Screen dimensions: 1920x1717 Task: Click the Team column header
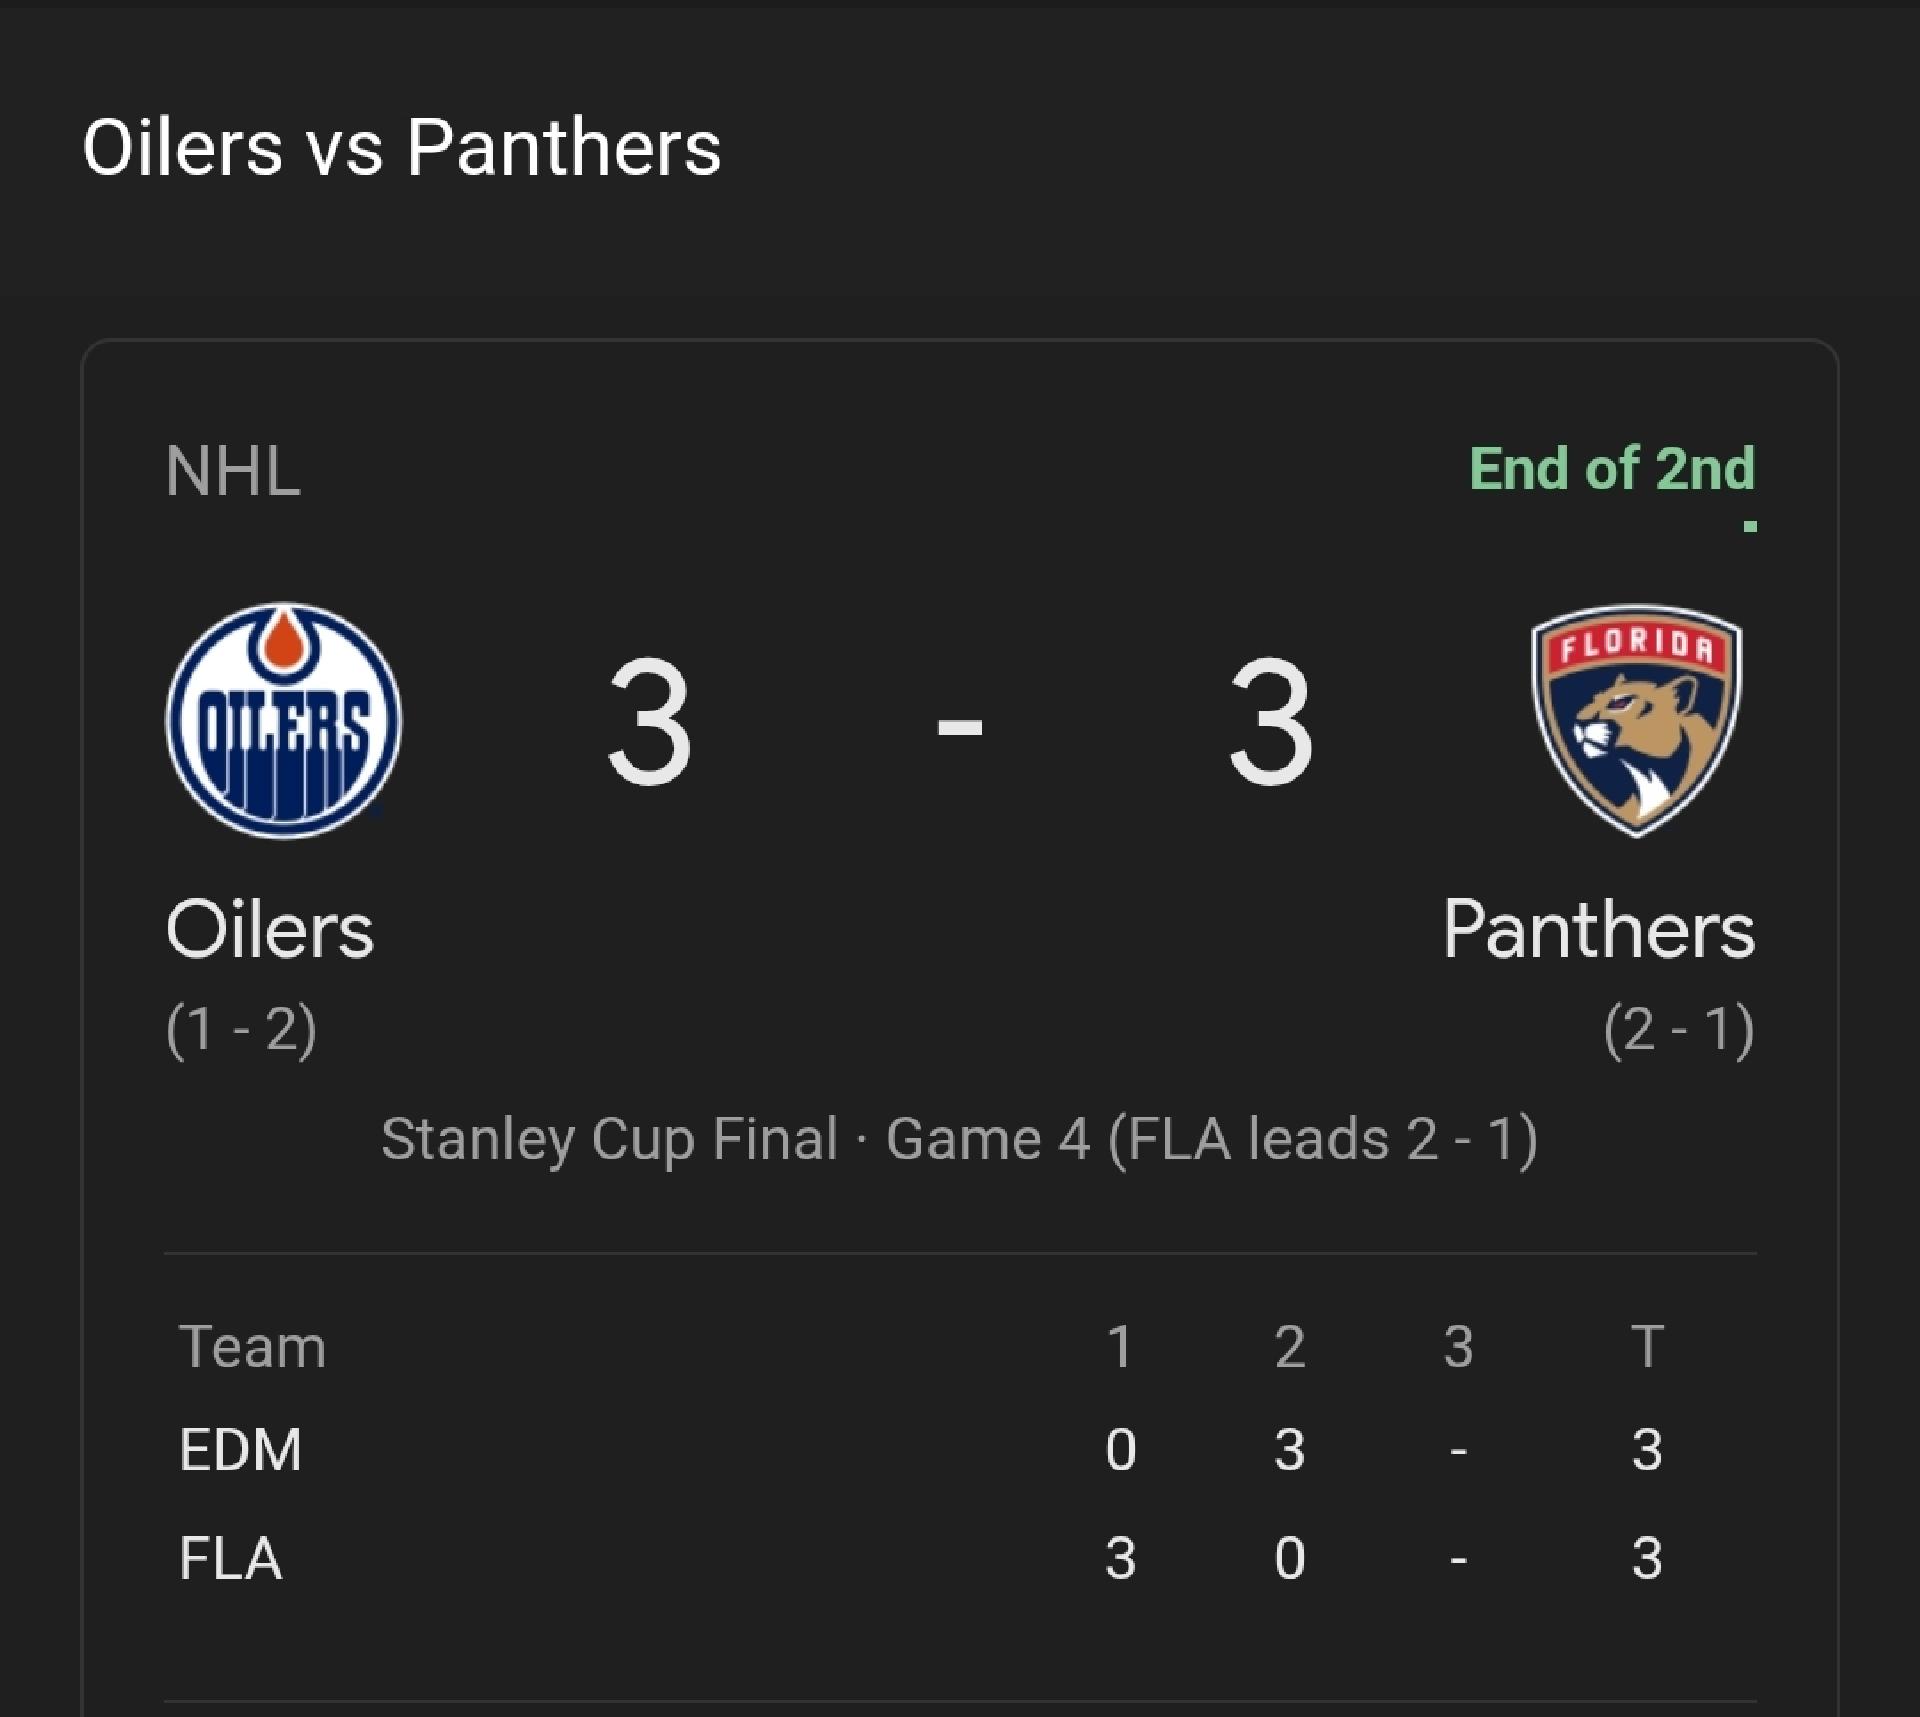tap(252, 1346)
